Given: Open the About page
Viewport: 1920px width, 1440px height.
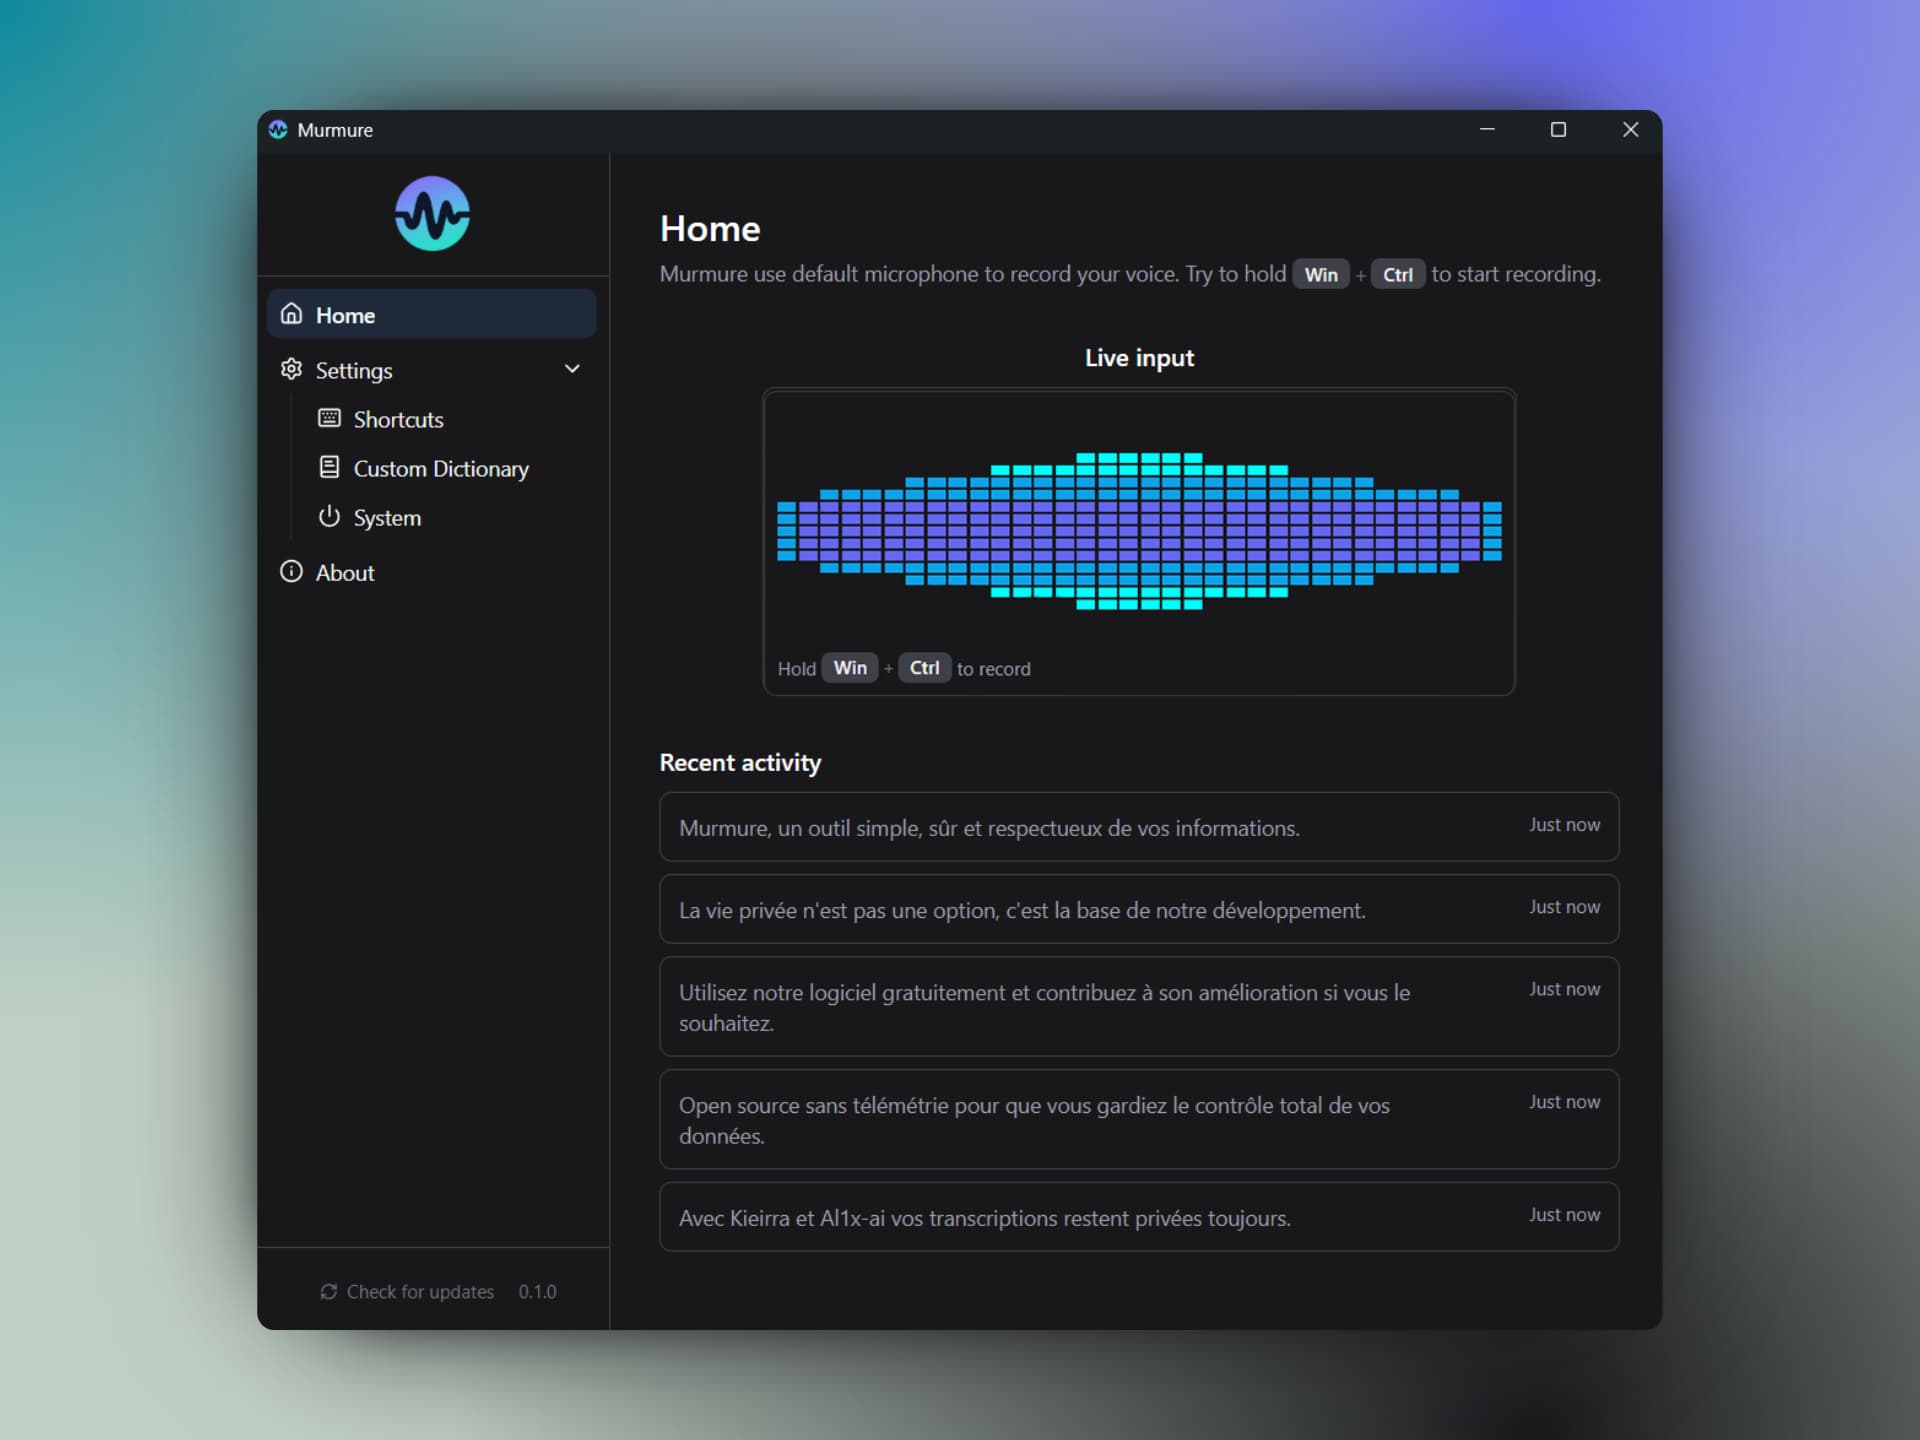Looking at the screenshot, I should pyautogui.click(x=344, y=571).
